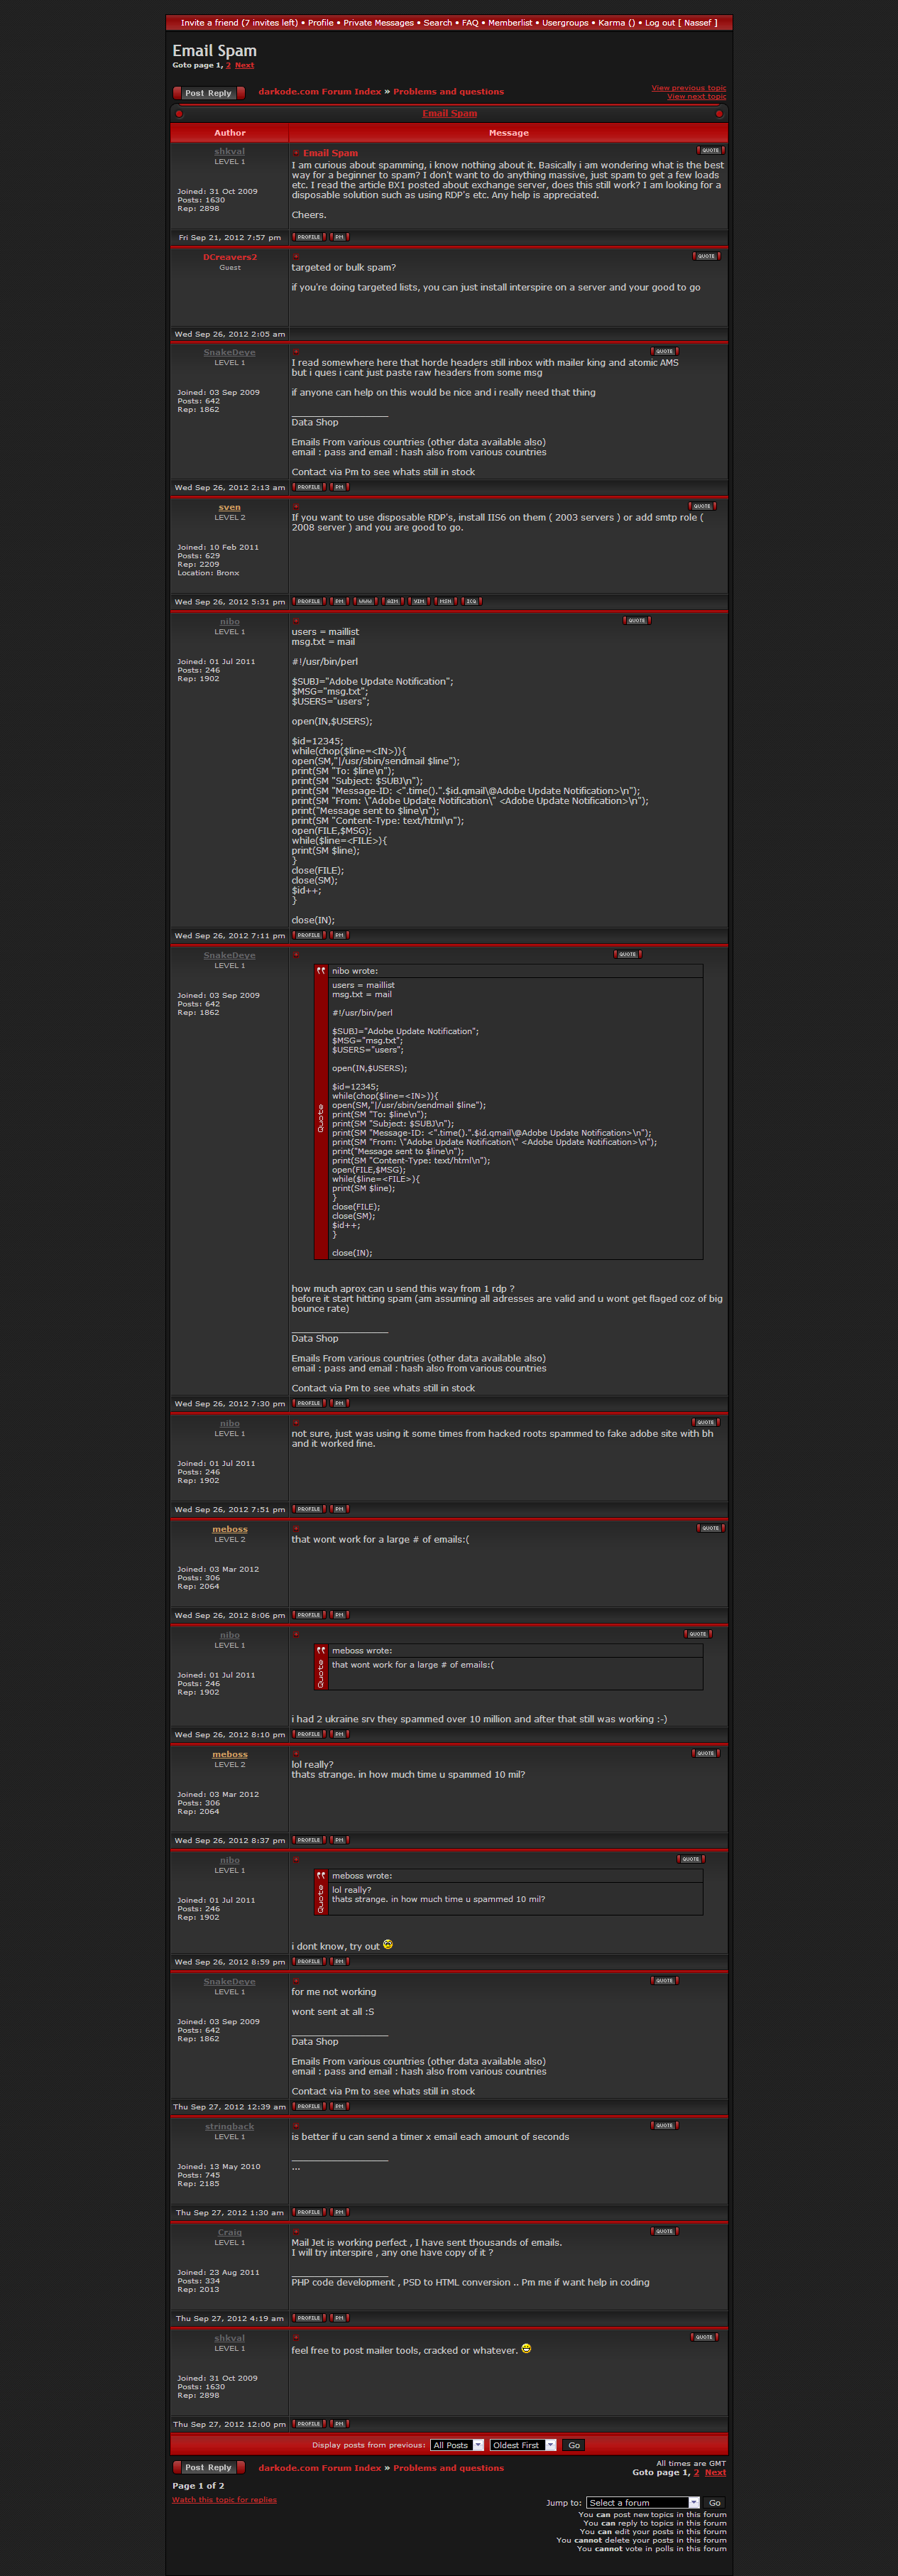Image resolution: width=898 pixels, height=2576 pixels.
Task: Follow the View next topic link
Action: tap(696, 97)
